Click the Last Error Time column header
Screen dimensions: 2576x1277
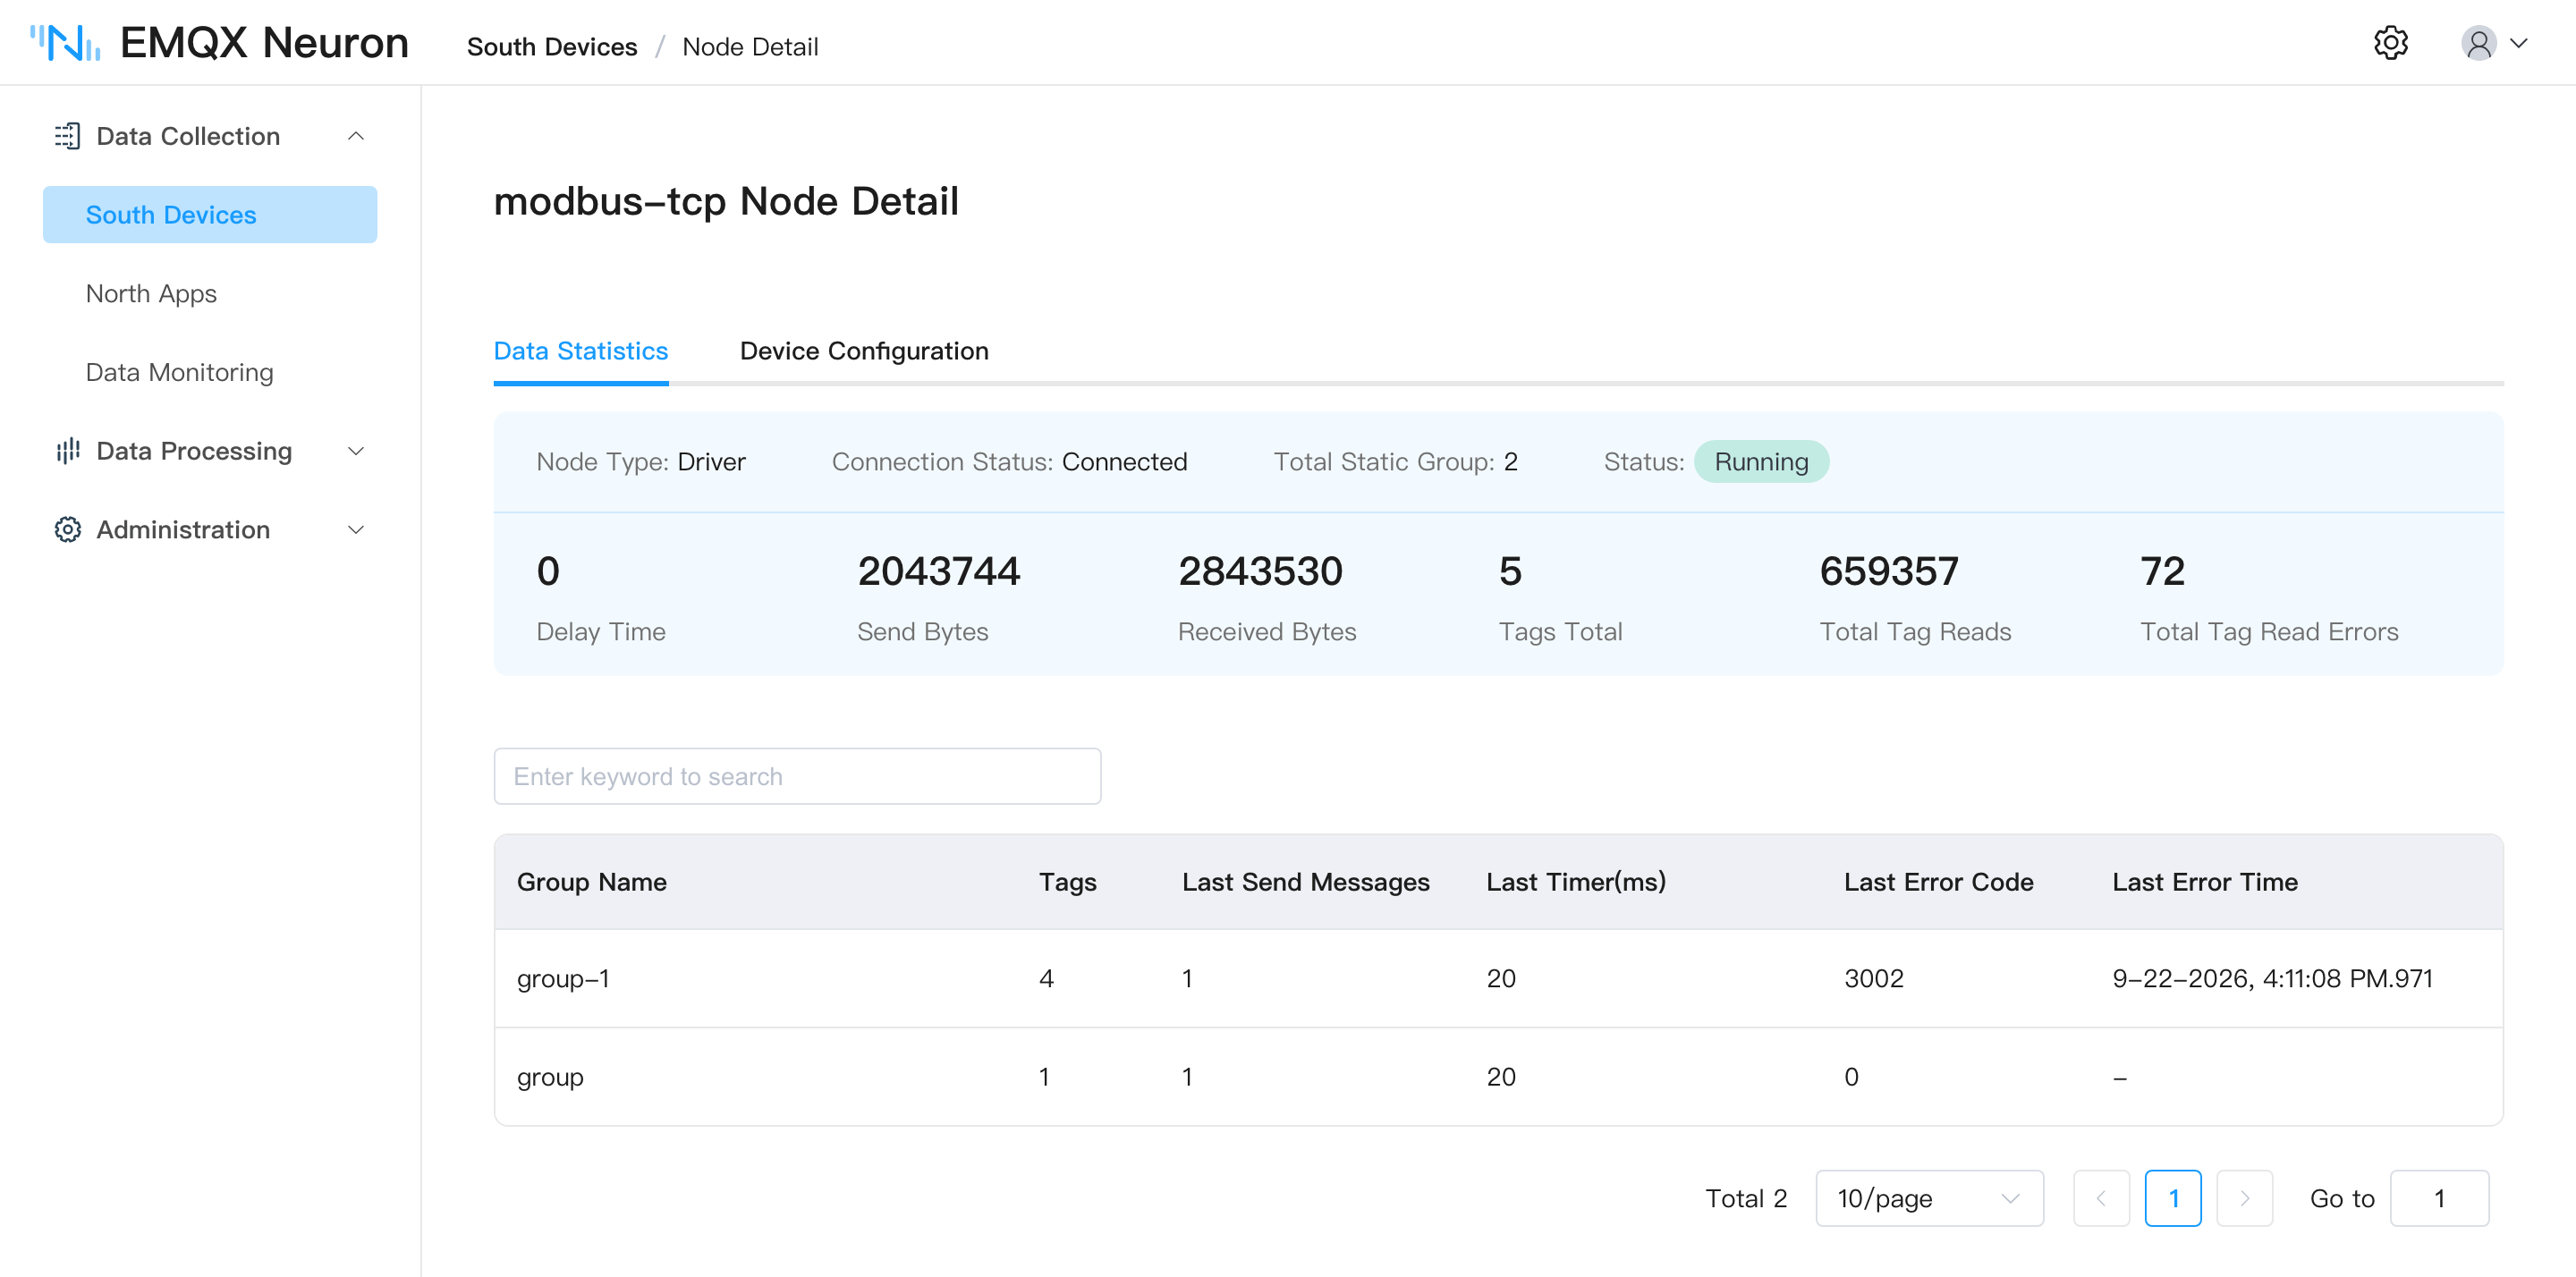point(2205,882)
